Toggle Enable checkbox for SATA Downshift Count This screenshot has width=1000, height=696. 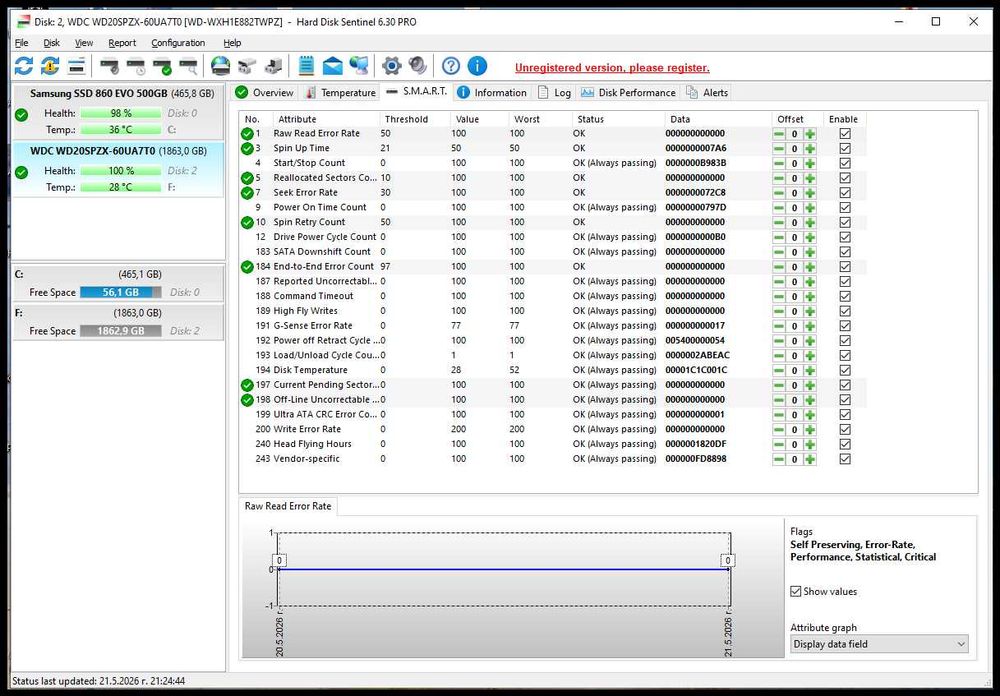point(845,251)
